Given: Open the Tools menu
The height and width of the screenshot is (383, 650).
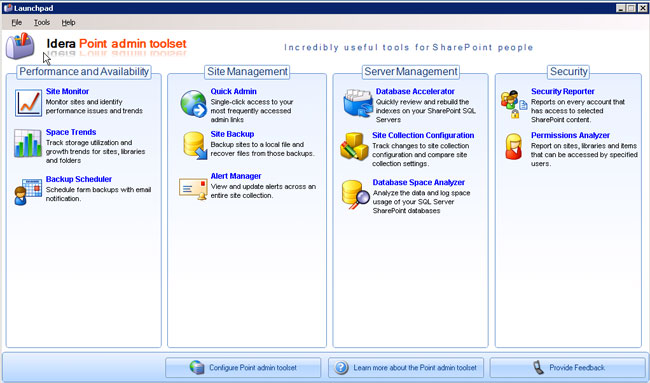Looking at the screenshot, I should [x=42, y=22].
